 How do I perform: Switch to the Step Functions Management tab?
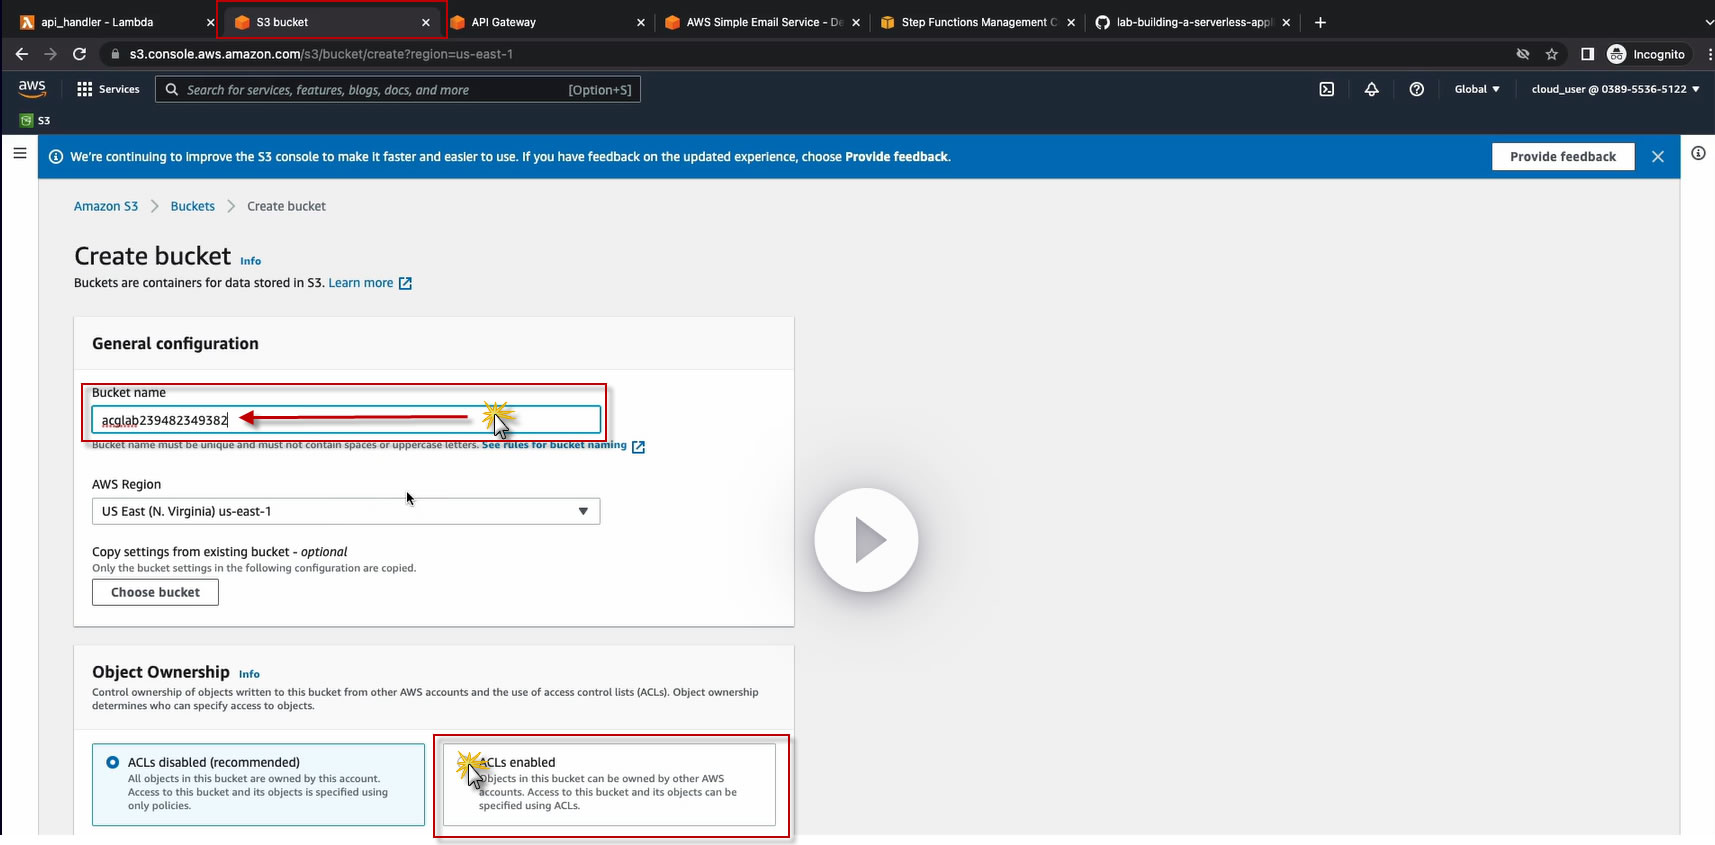click(x=980, y=22)
